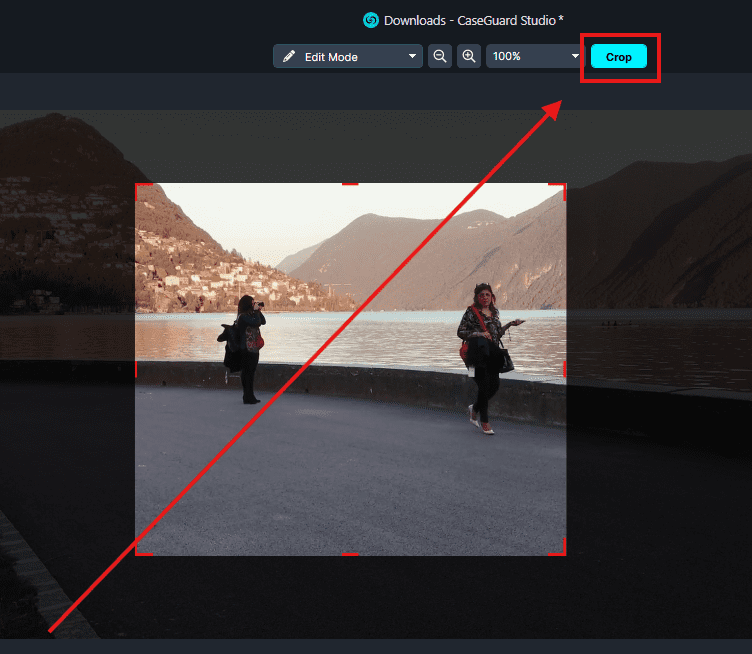
Task: Click the CaseGuard logo in the title
Action: coord(371,20)
